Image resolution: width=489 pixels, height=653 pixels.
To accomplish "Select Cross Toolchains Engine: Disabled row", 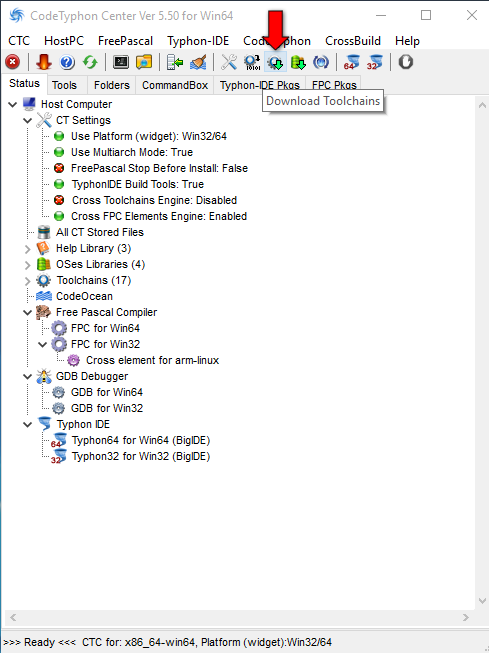I will tap(154, 200).
